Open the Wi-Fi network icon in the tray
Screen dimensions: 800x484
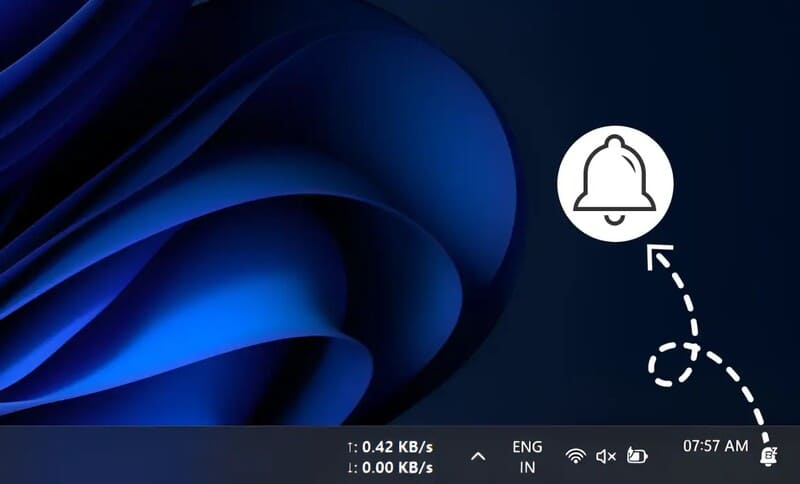576,455
